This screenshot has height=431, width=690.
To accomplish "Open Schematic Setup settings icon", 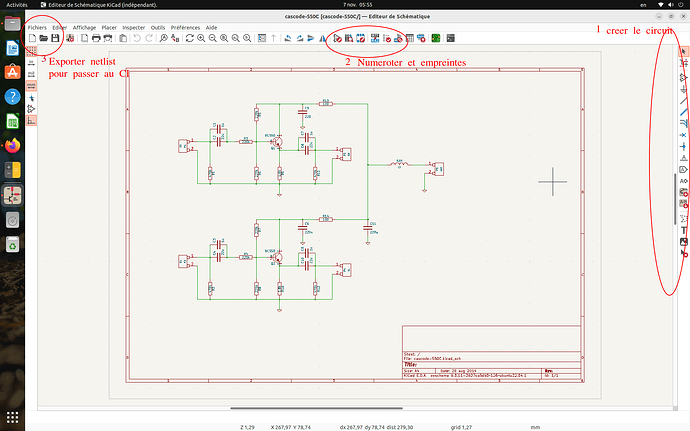I will click(70, 38).
